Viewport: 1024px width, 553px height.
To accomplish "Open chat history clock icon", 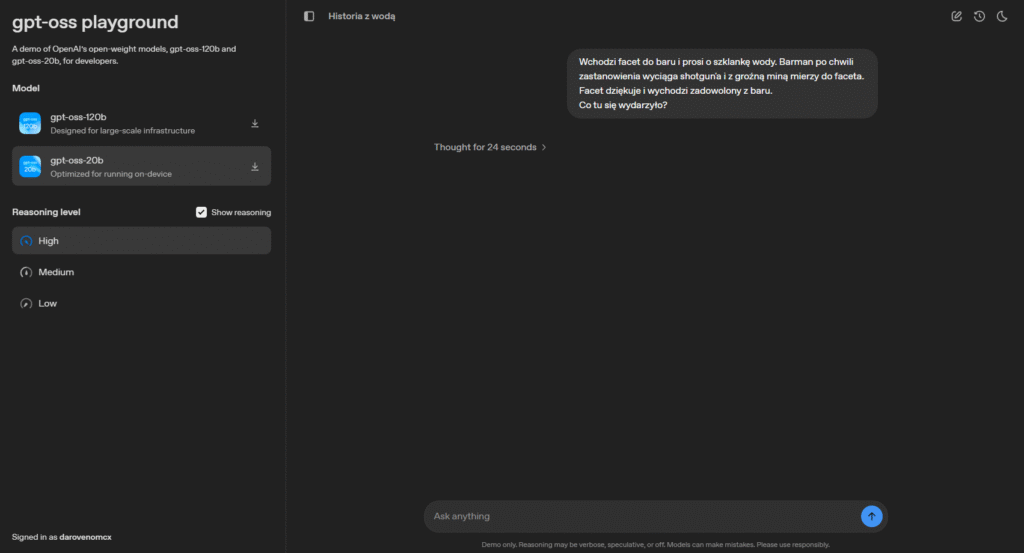I will (979, 16).
